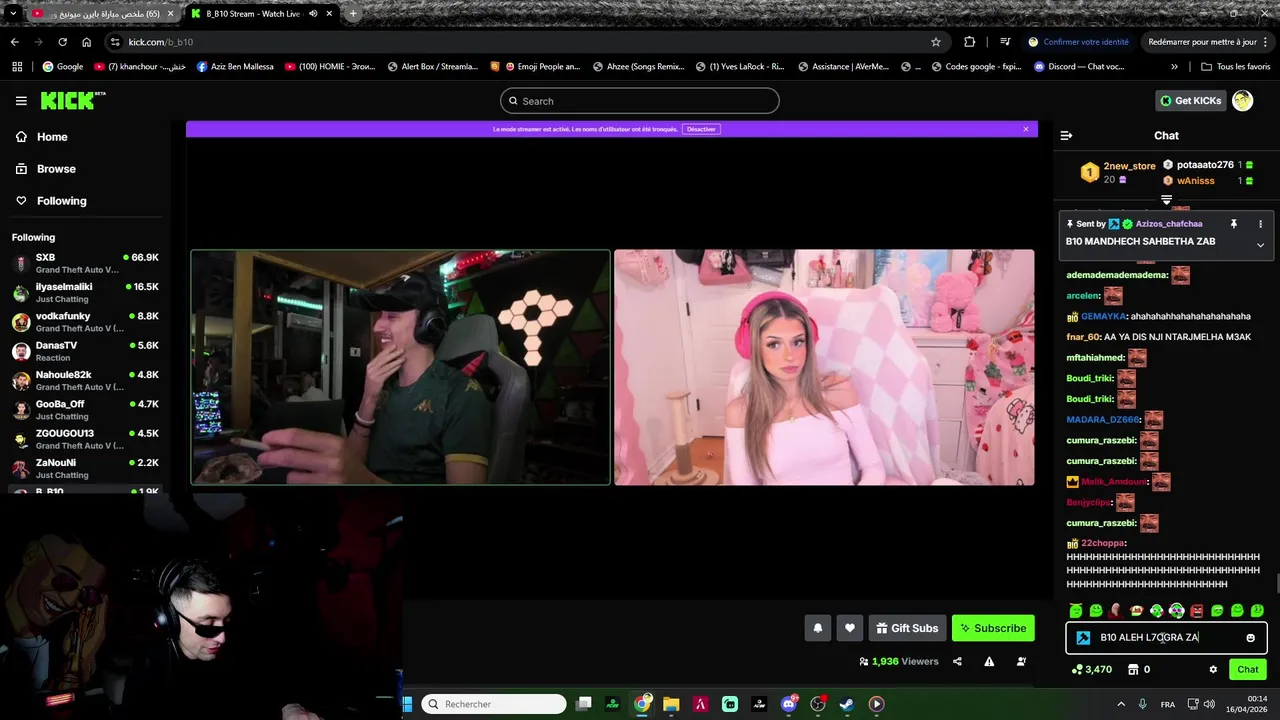1280x720 pixels.
Task: Click the chat message input field
Action: point(1166,638)
